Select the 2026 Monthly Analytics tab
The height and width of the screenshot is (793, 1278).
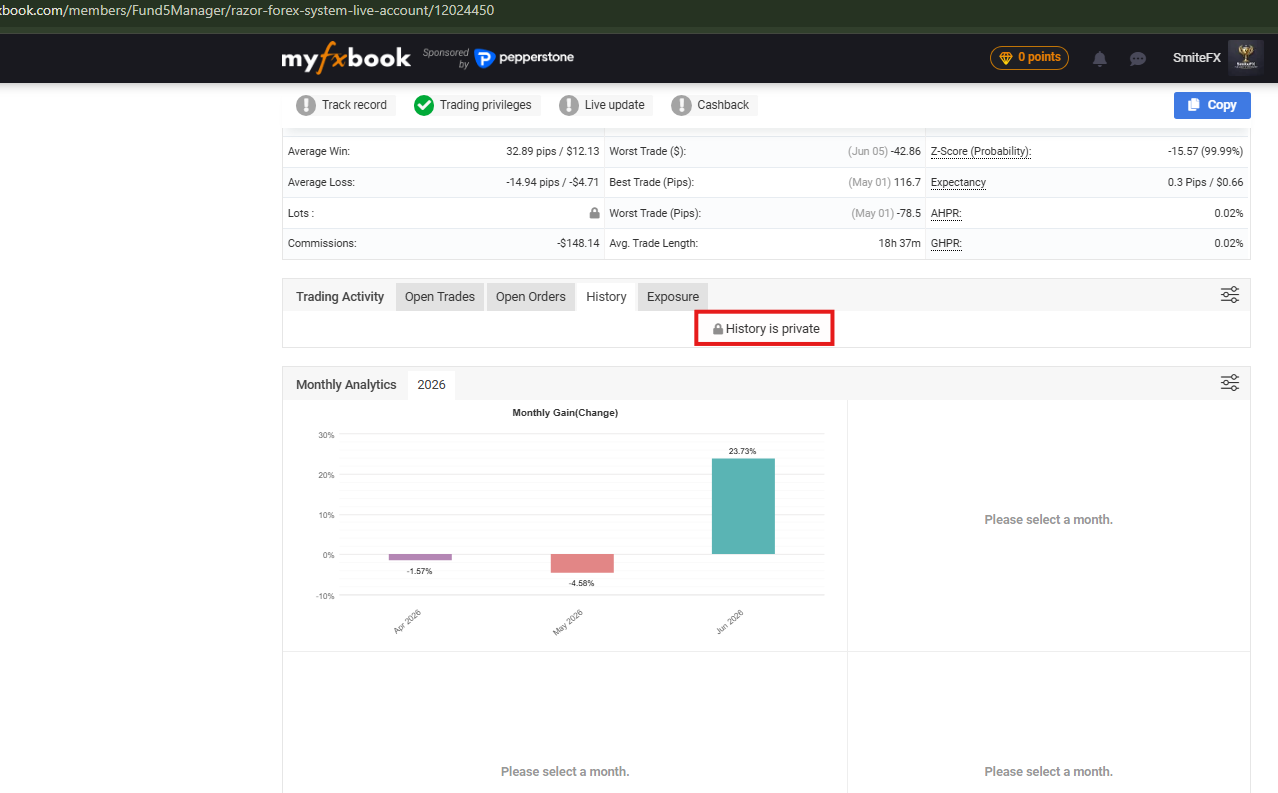pos(432,385)
